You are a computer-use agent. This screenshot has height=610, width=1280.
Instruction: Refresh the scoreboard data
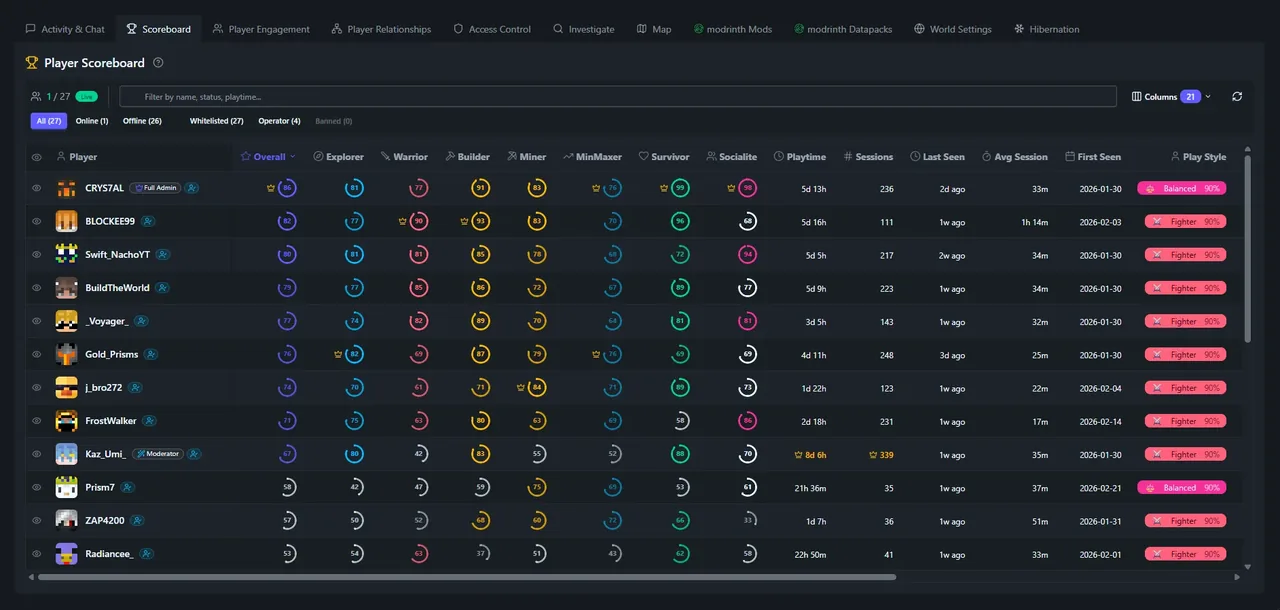(1236, 96)
